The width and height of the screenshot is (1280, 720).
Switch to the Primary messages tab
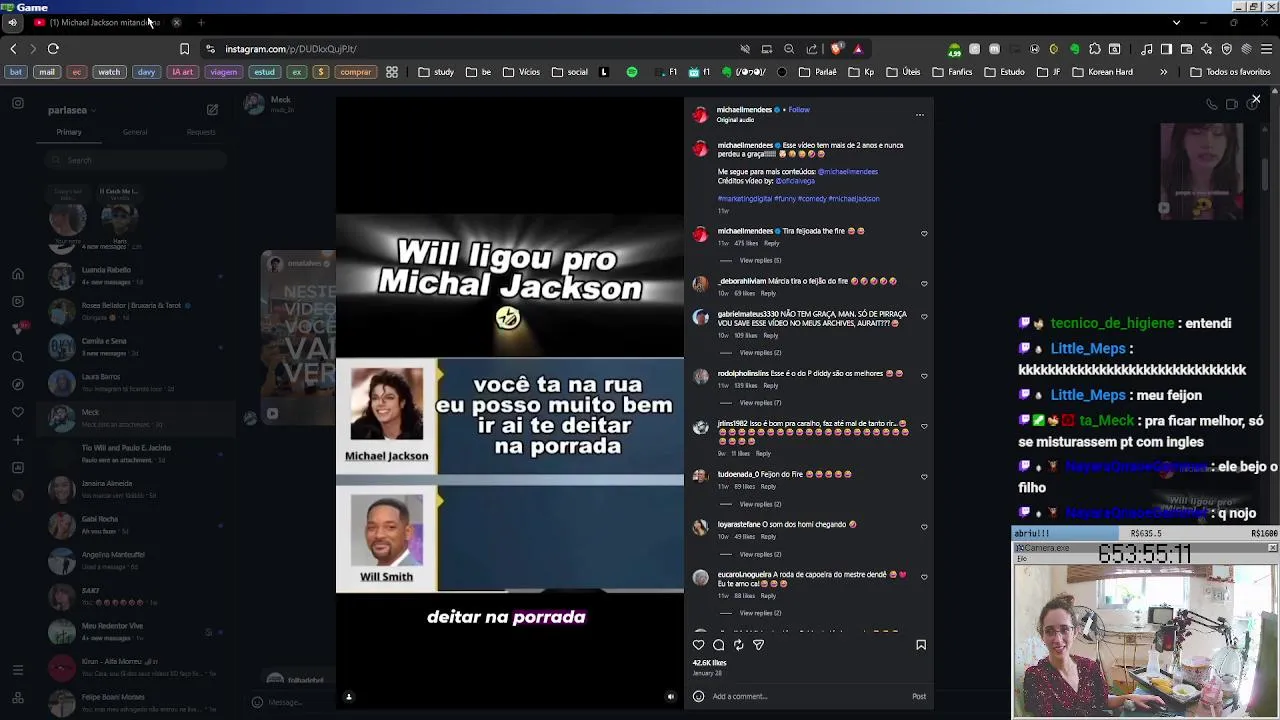(x=69, y=132)
